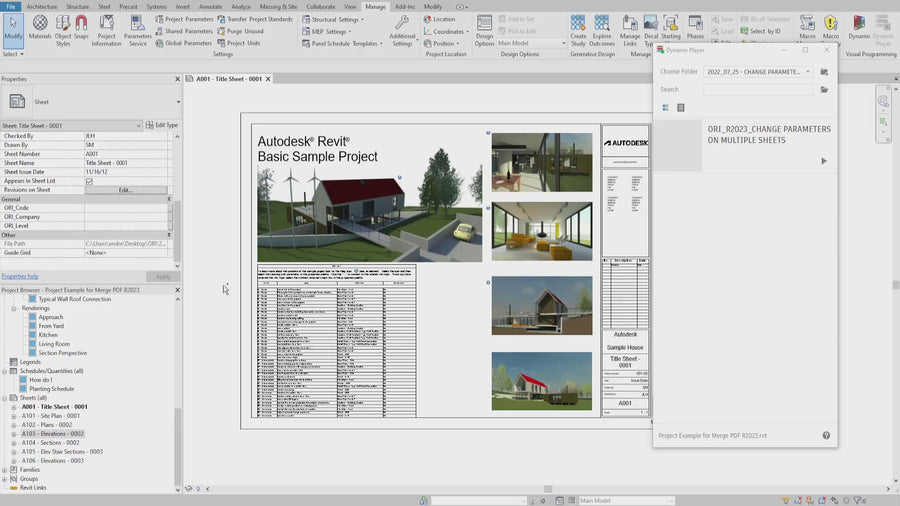Open folder icon next to Dynamo Player search
900x506 pixels.
[x=824, y=89]
